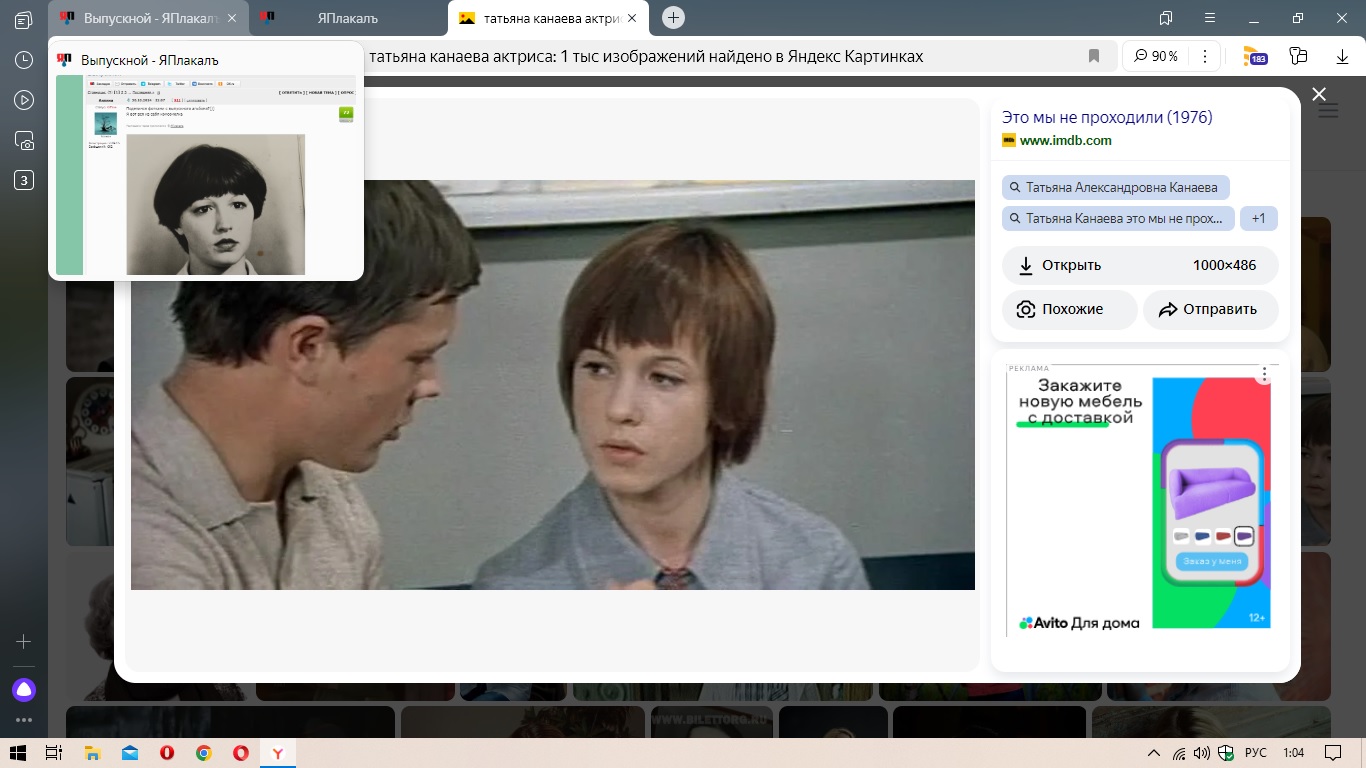Open the tab counter showing 3
This screenshot has width=1366, height=768.
click(x=24, y=181)
